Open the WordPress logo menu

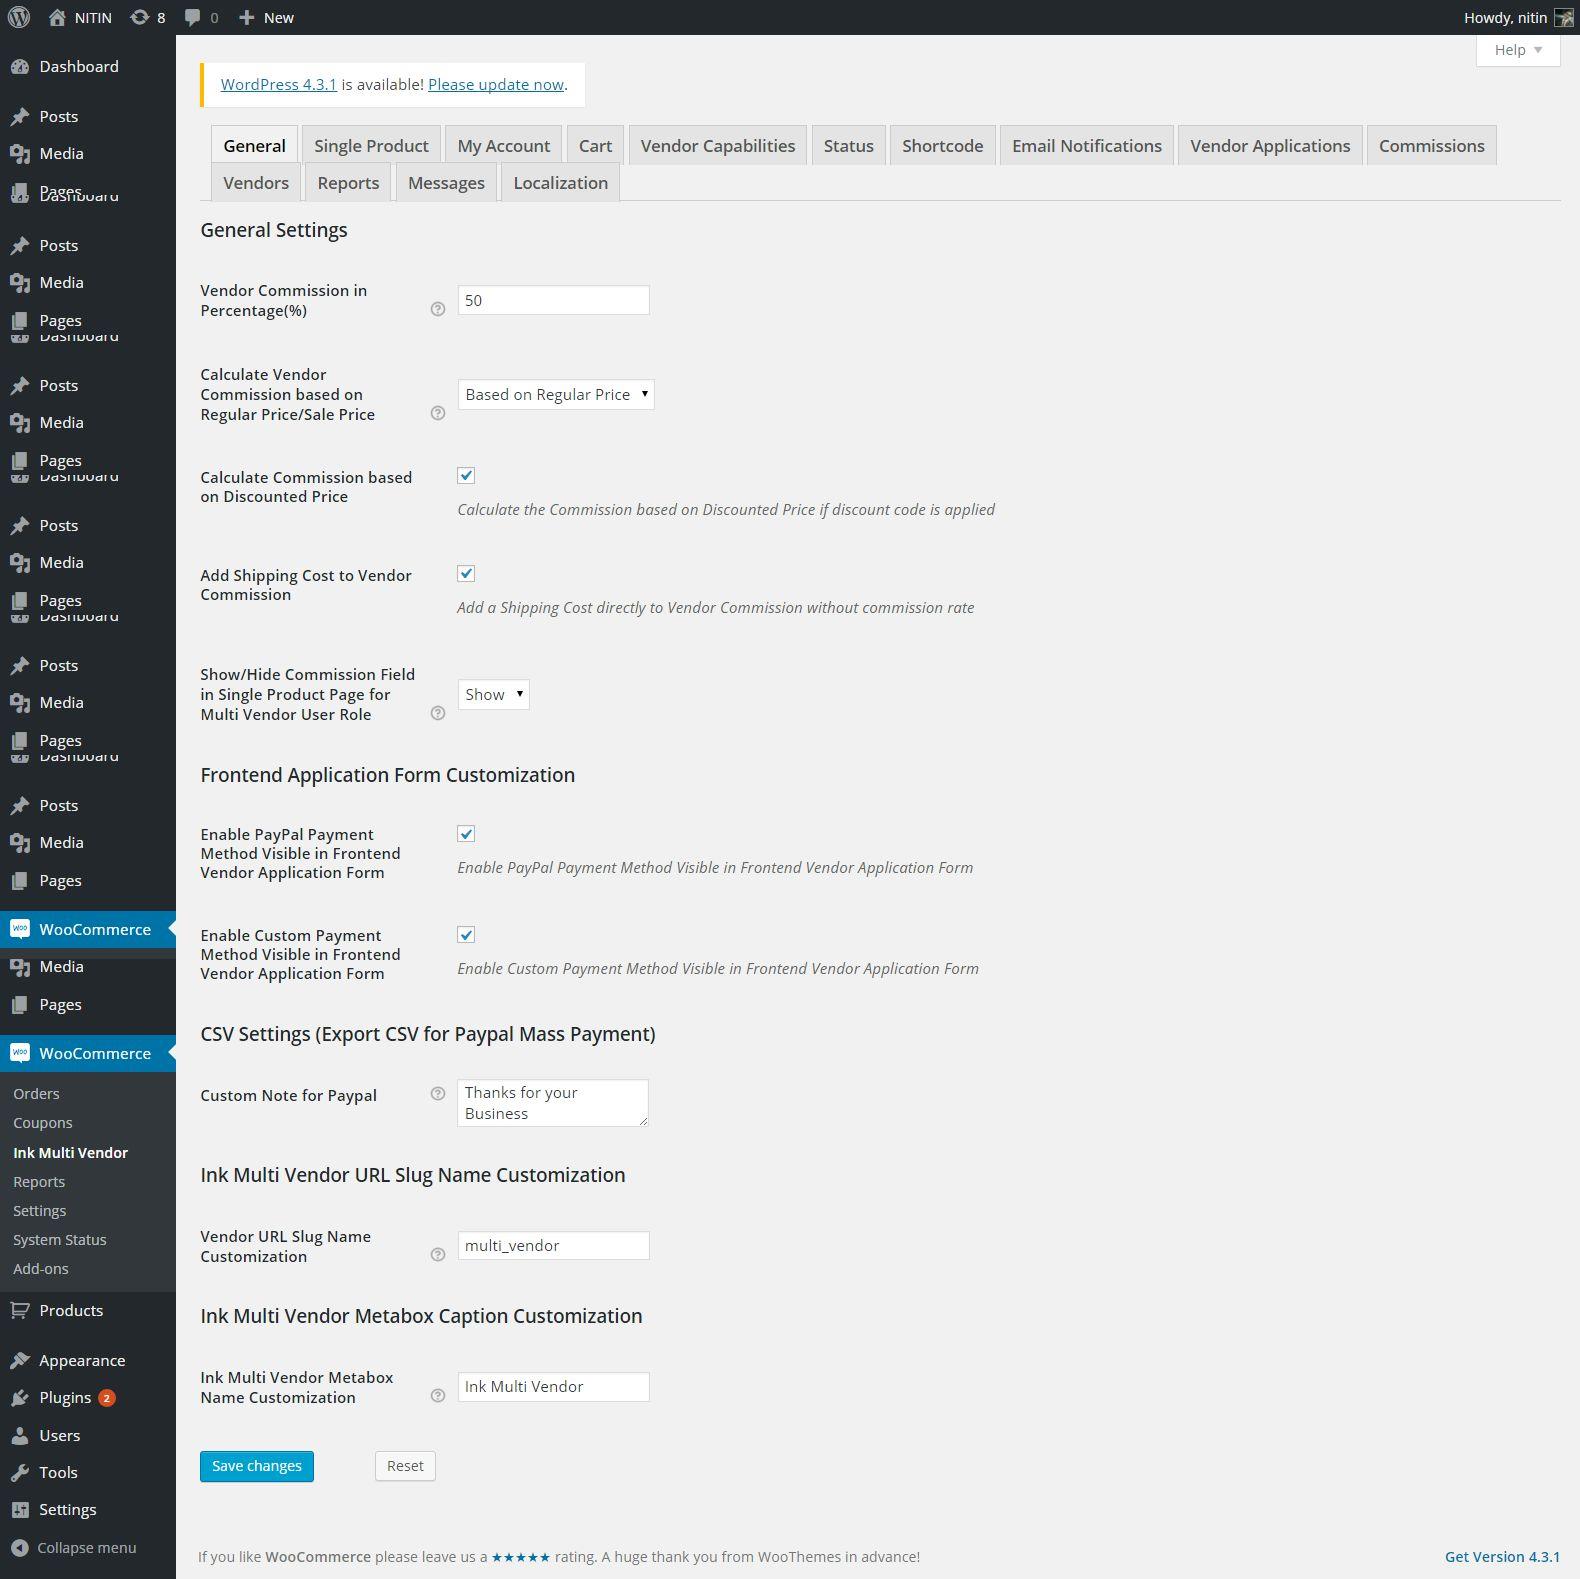click(18, 17)
